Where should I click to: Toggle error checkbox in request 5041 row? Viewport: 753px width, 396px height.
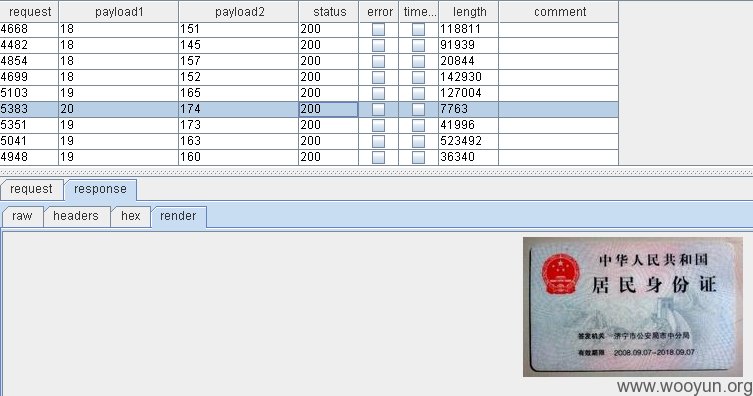click(378, 141)
